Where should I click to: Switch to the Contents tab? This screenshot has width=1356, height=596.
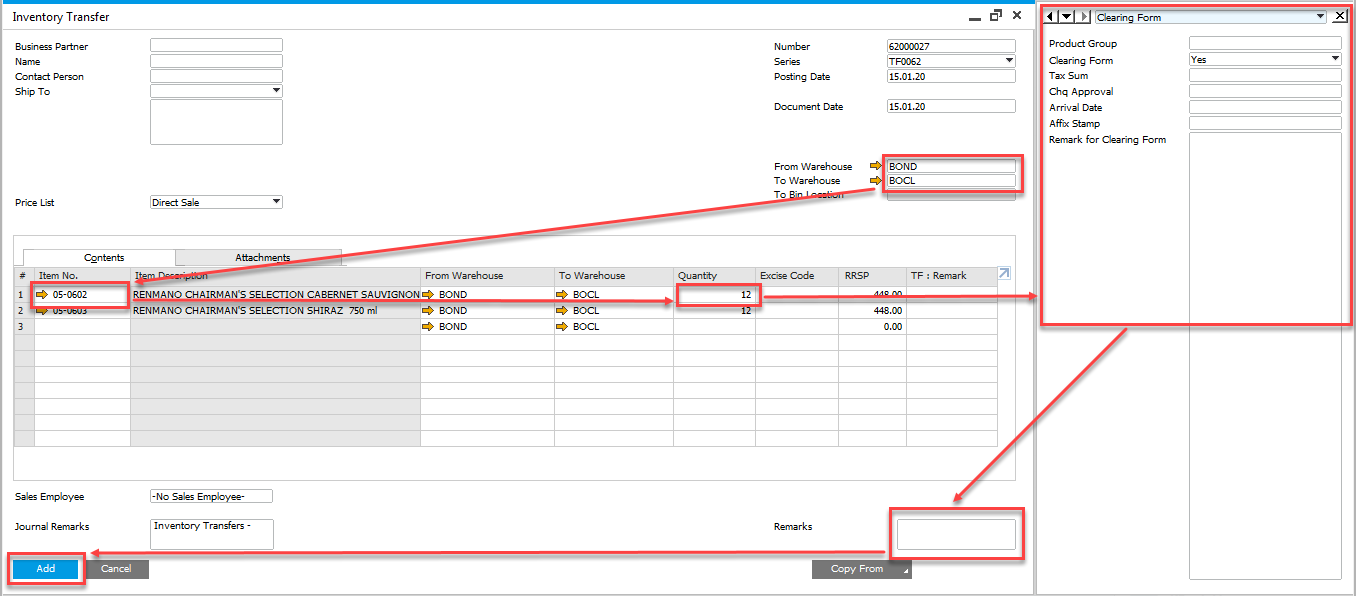104,258
